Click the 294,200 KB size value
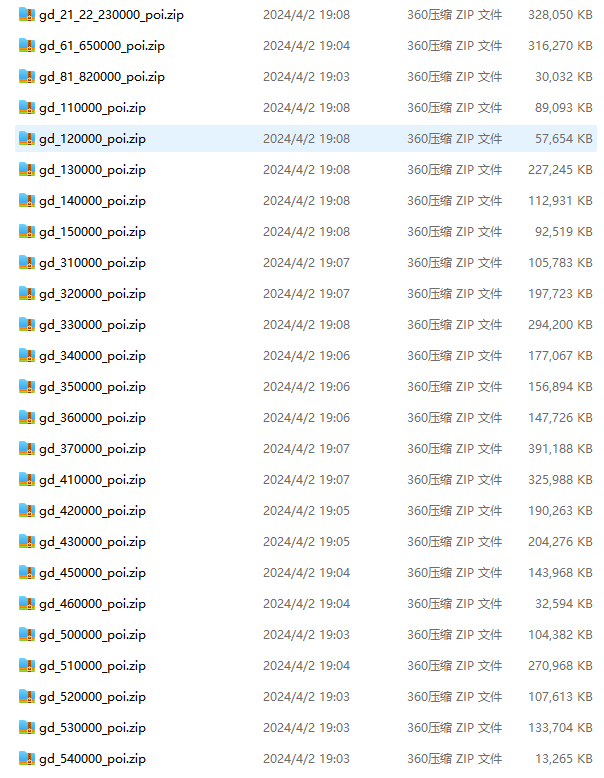This screenshot has width=604, height=778. point(560,325)
